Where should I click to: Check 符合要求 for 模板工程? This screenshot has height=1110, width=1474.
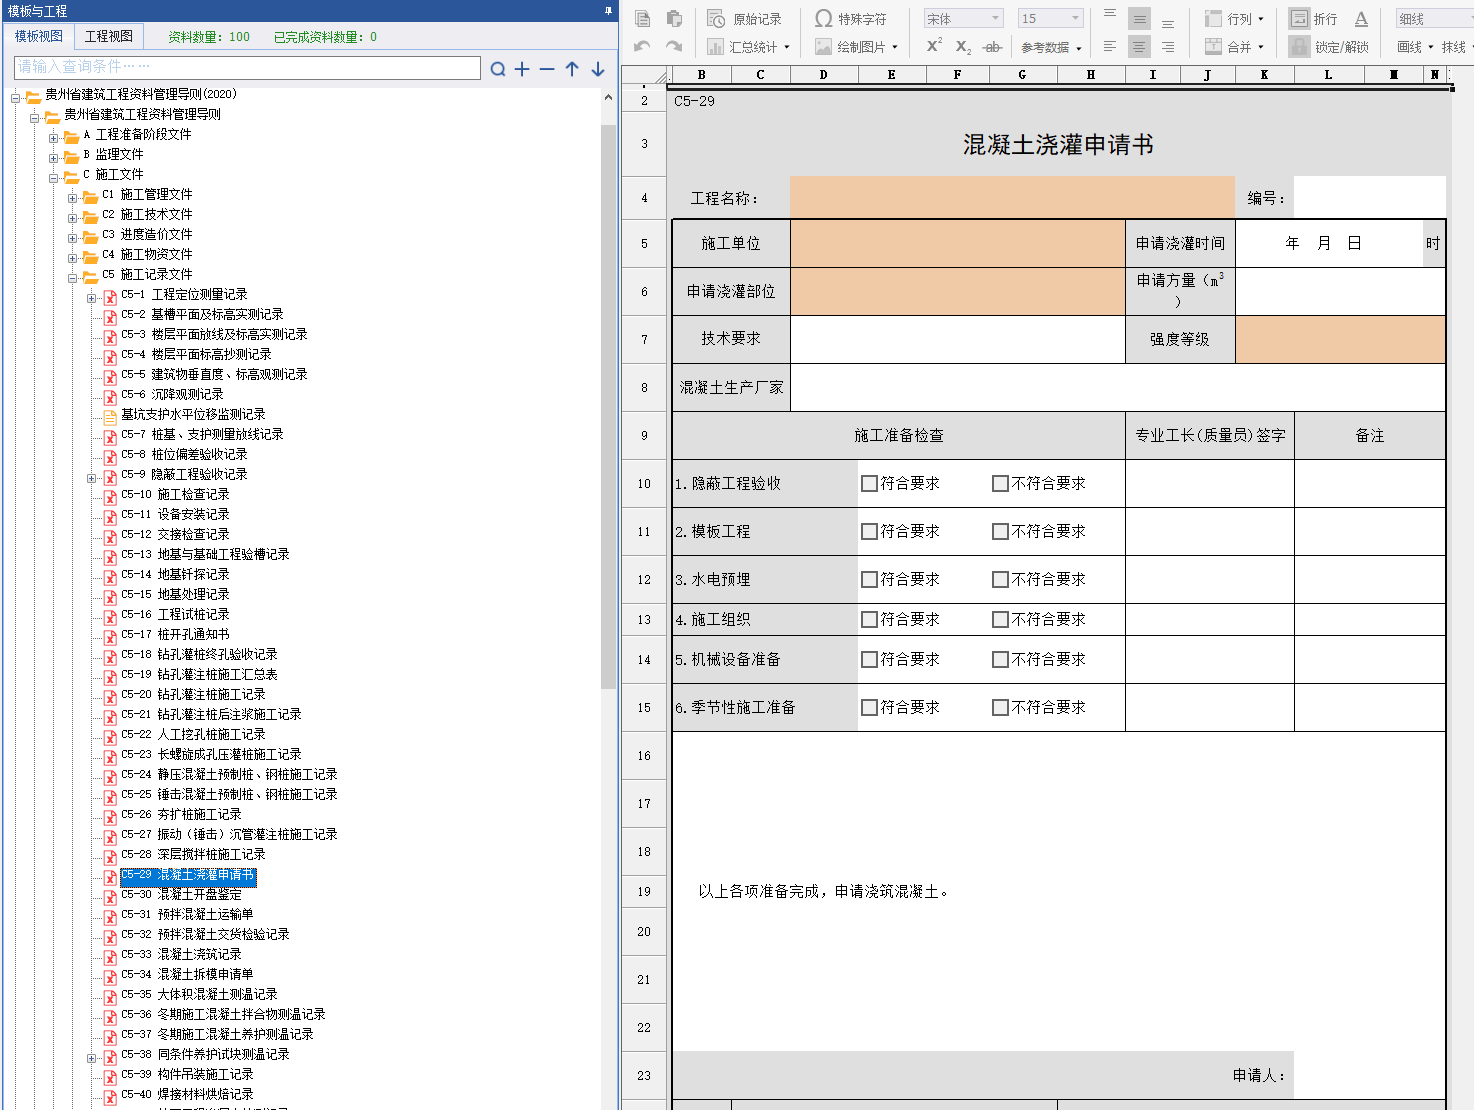click(870, 532)
